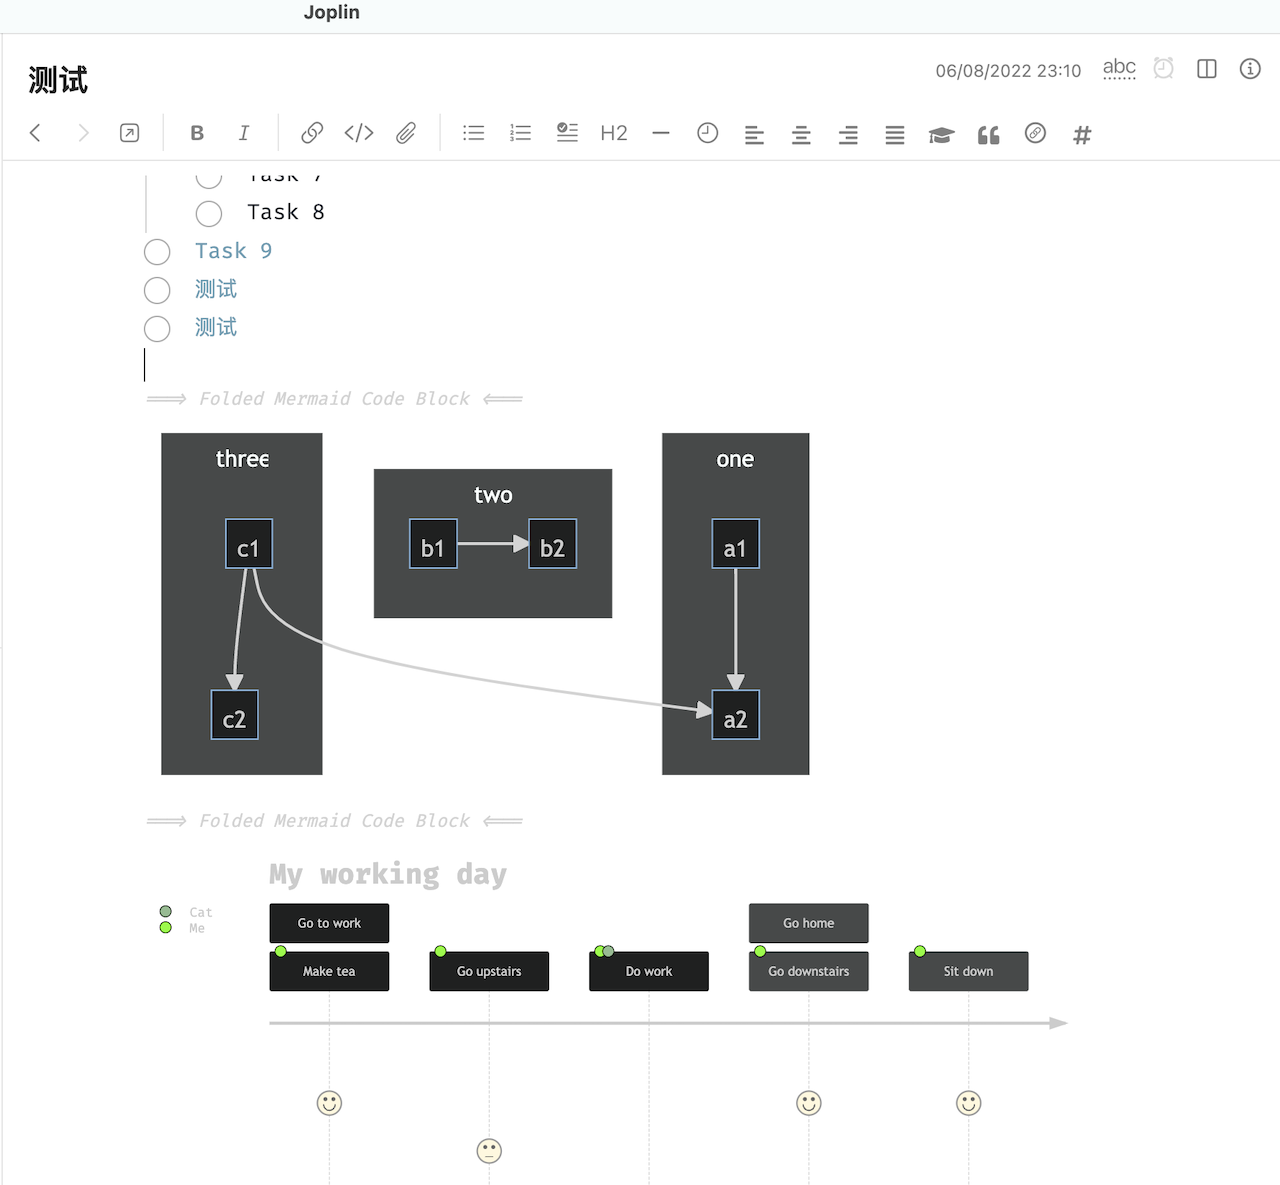Align text right
Viewport: 1280px width, 1185px height.
click(848, 135)
